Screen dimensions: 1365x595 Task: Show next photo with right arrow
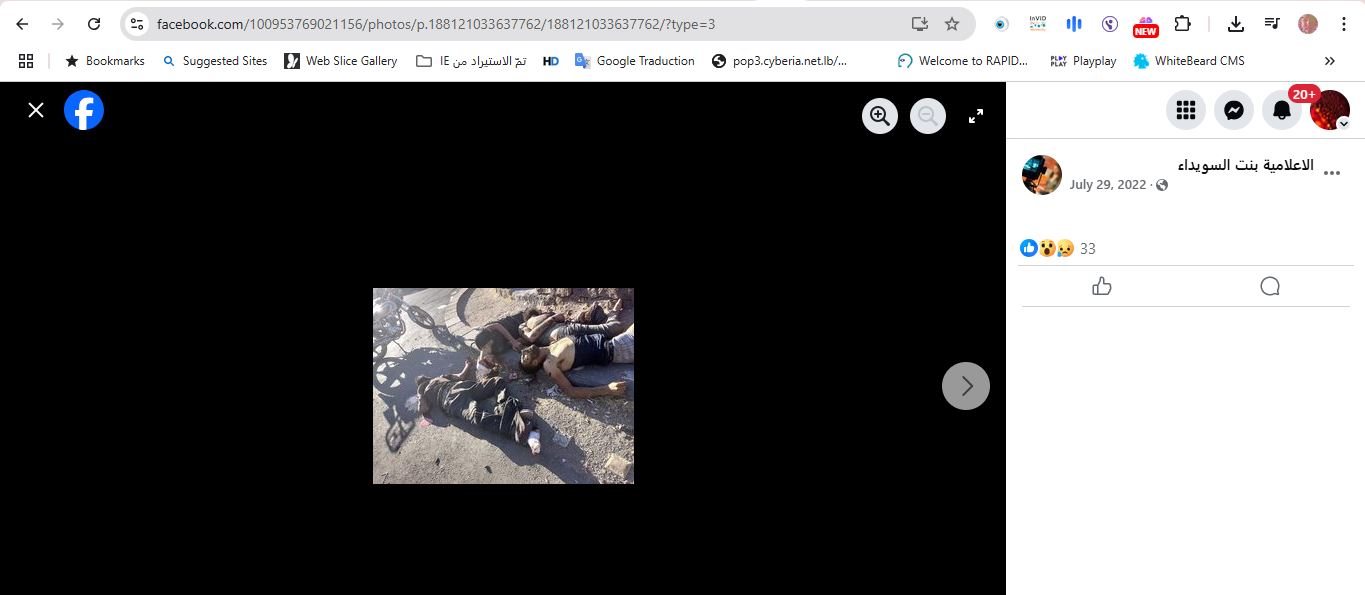coord(966,386)
